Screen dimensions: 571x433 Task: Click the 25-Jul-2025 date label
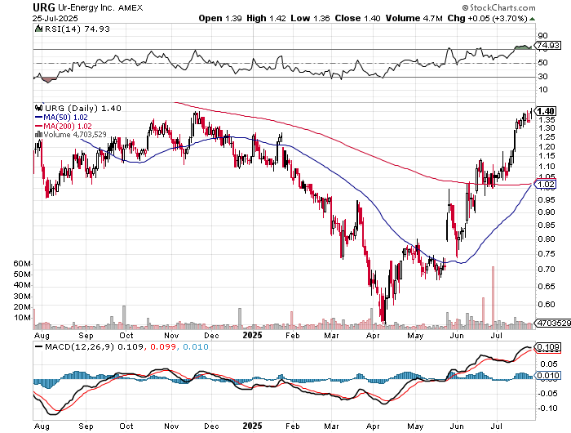point(55,18)
